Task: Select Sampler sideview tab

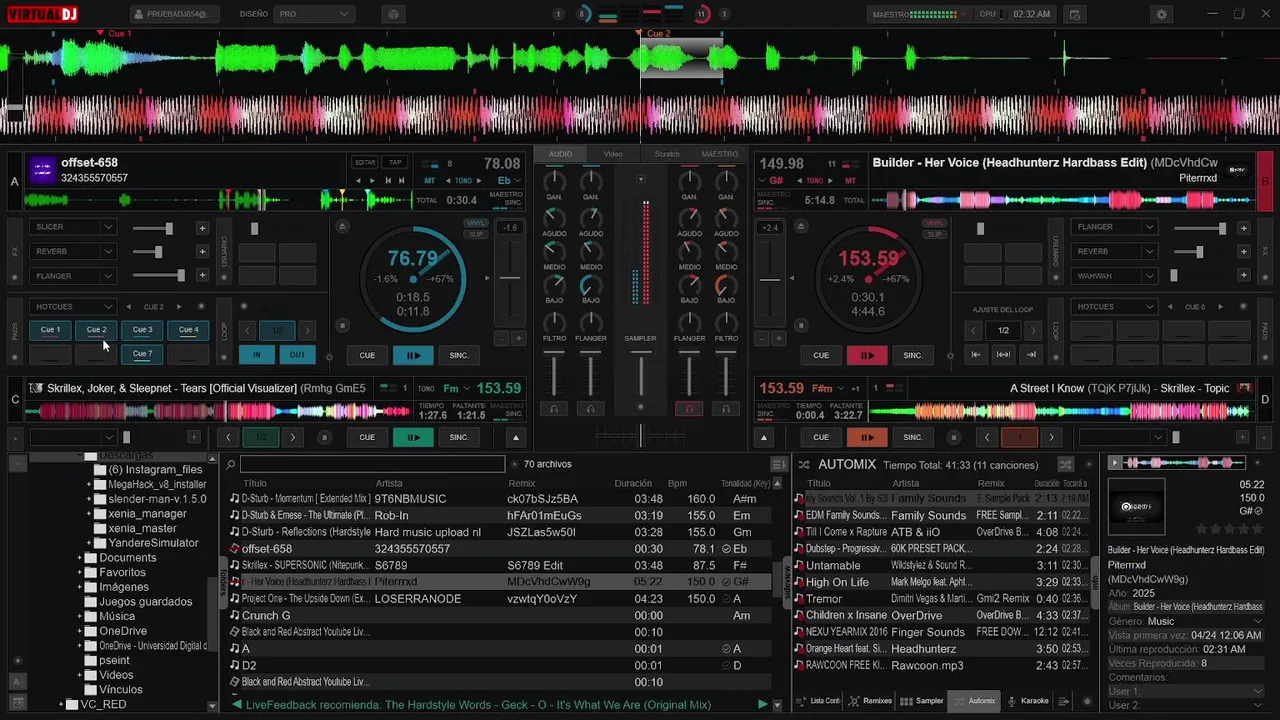Action: [923, 701]
